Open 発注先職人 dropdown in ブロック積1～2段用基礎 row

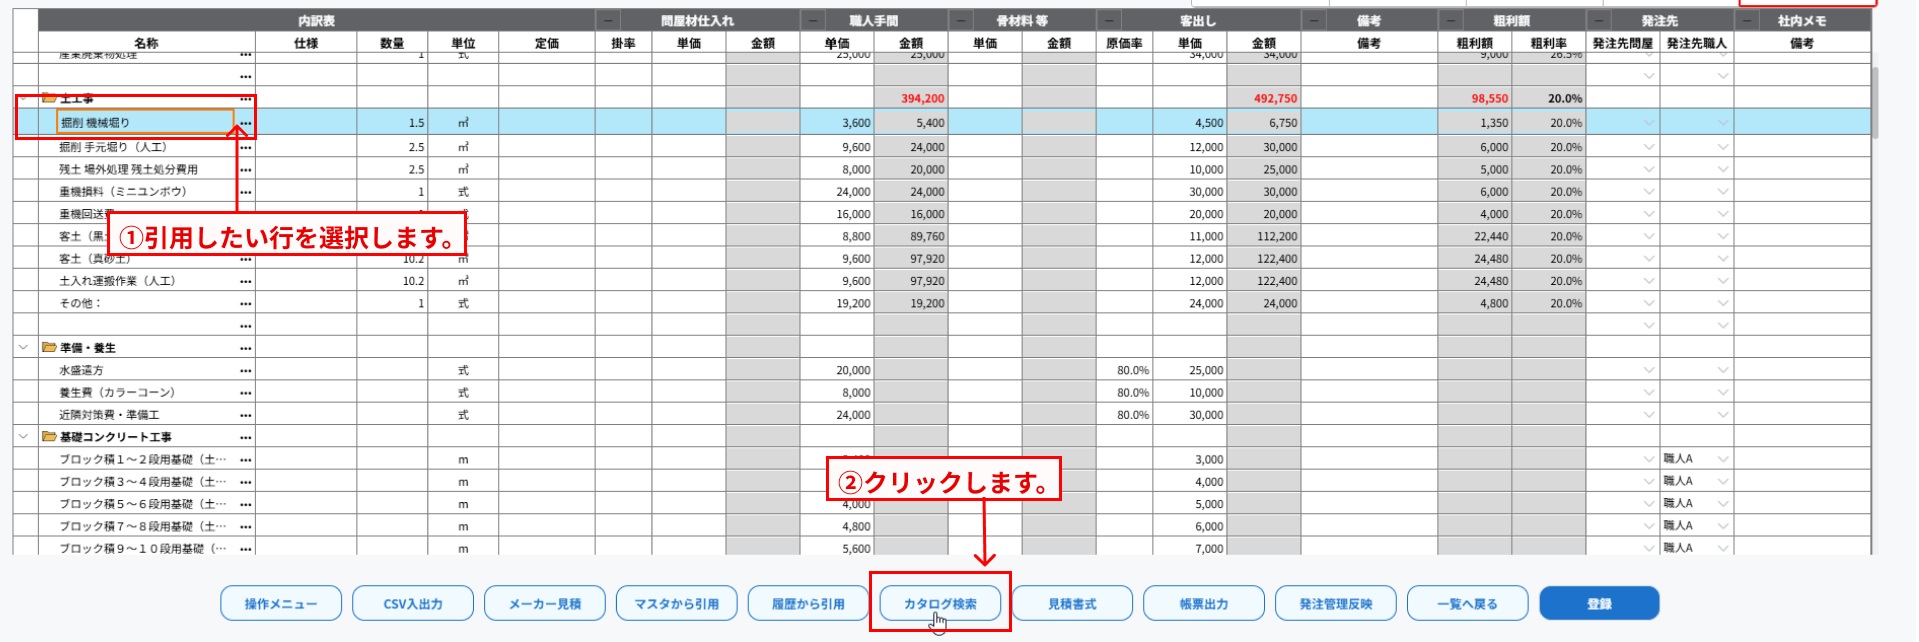1723,460
